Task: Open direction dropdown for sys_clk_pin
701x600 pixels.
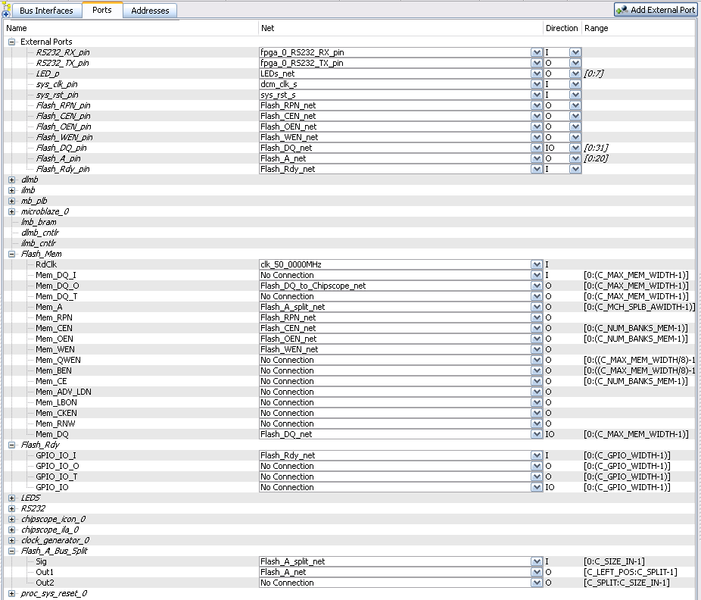Action: click(x=575, y=84)
